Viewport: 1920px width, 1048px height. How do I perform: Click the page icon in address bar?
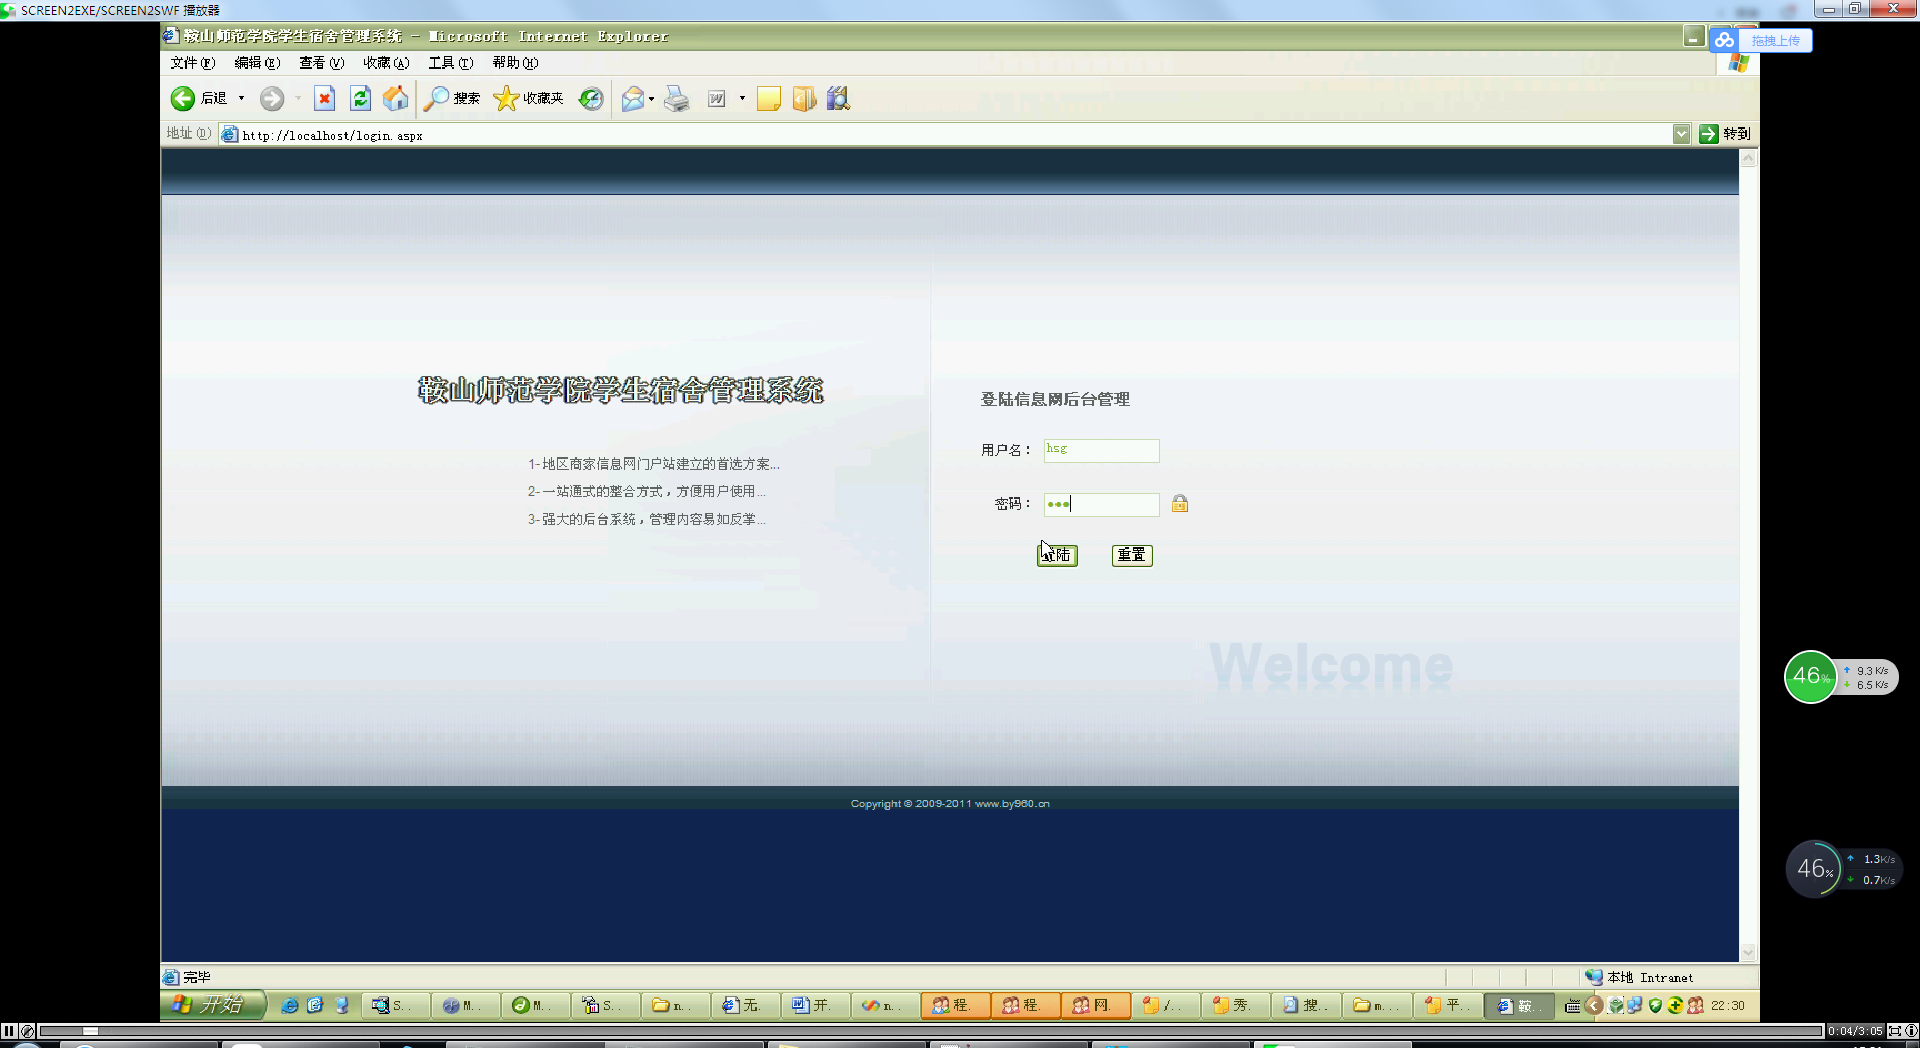(x=230, y=134)
